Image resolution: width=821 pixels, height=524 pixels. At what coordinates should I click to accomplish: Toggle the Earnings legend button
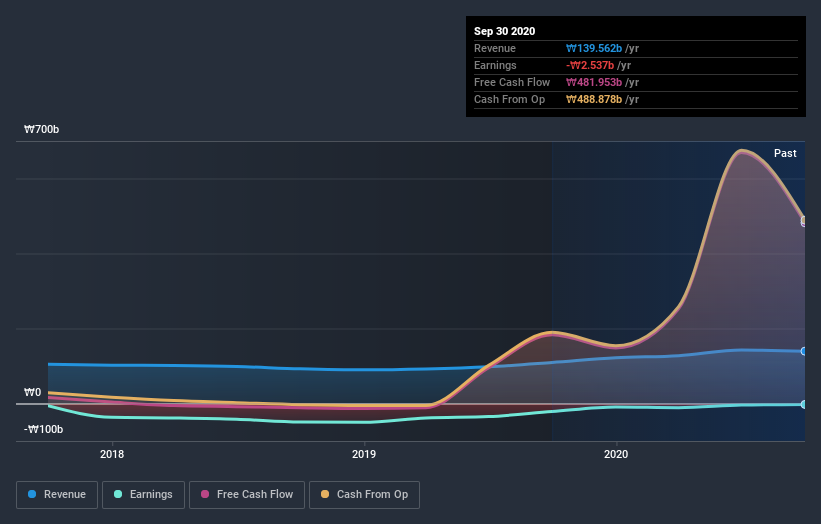(143, 495)
